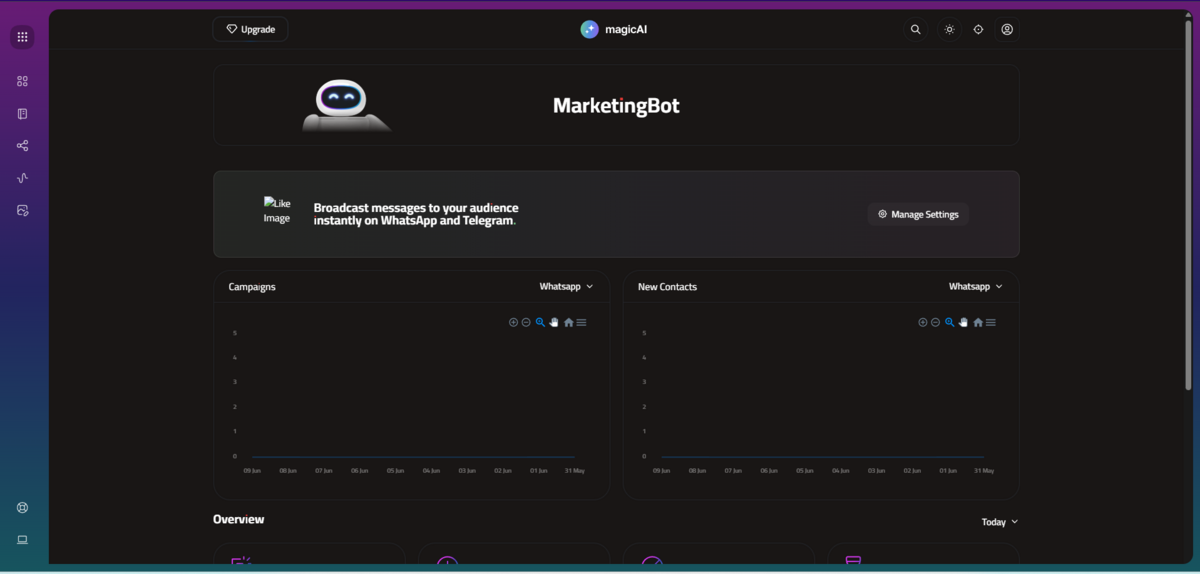Click the page vertical scrollbar
Image resolution: width=1200 pixels, height=574 pixels.
tap(1188, 205)
